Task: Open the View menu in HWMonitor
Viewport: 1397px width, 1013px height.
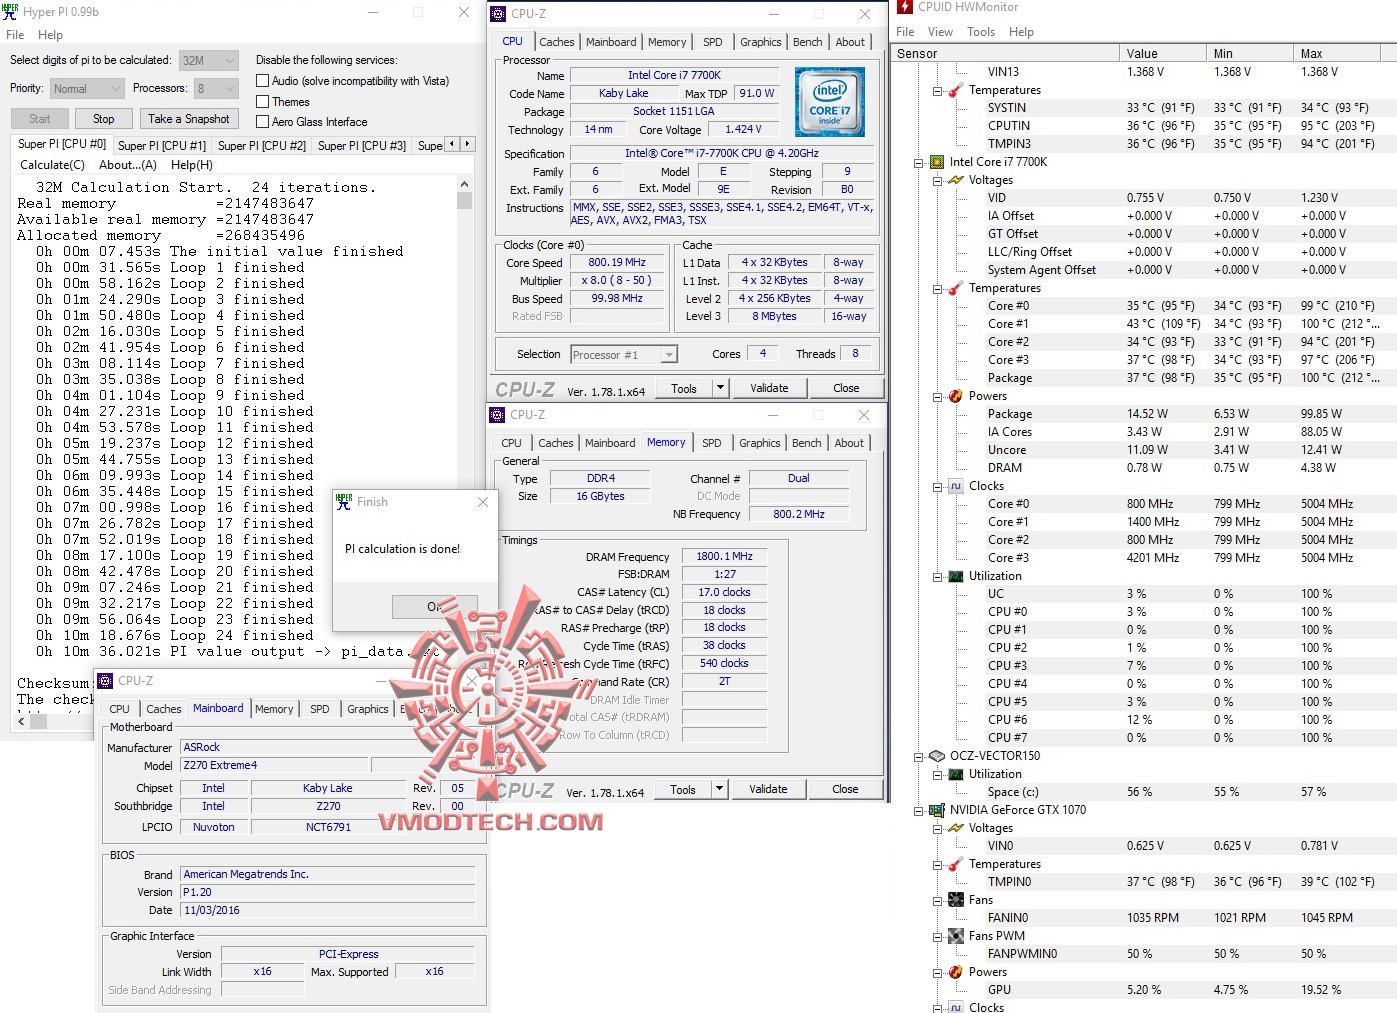Action: 940,31
